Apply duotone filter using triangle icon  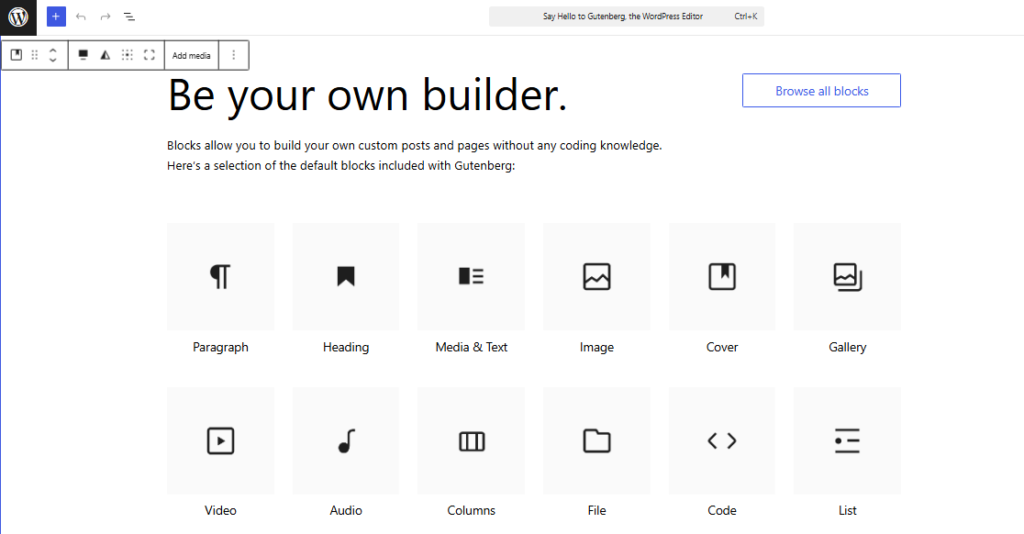pos(105,55)
